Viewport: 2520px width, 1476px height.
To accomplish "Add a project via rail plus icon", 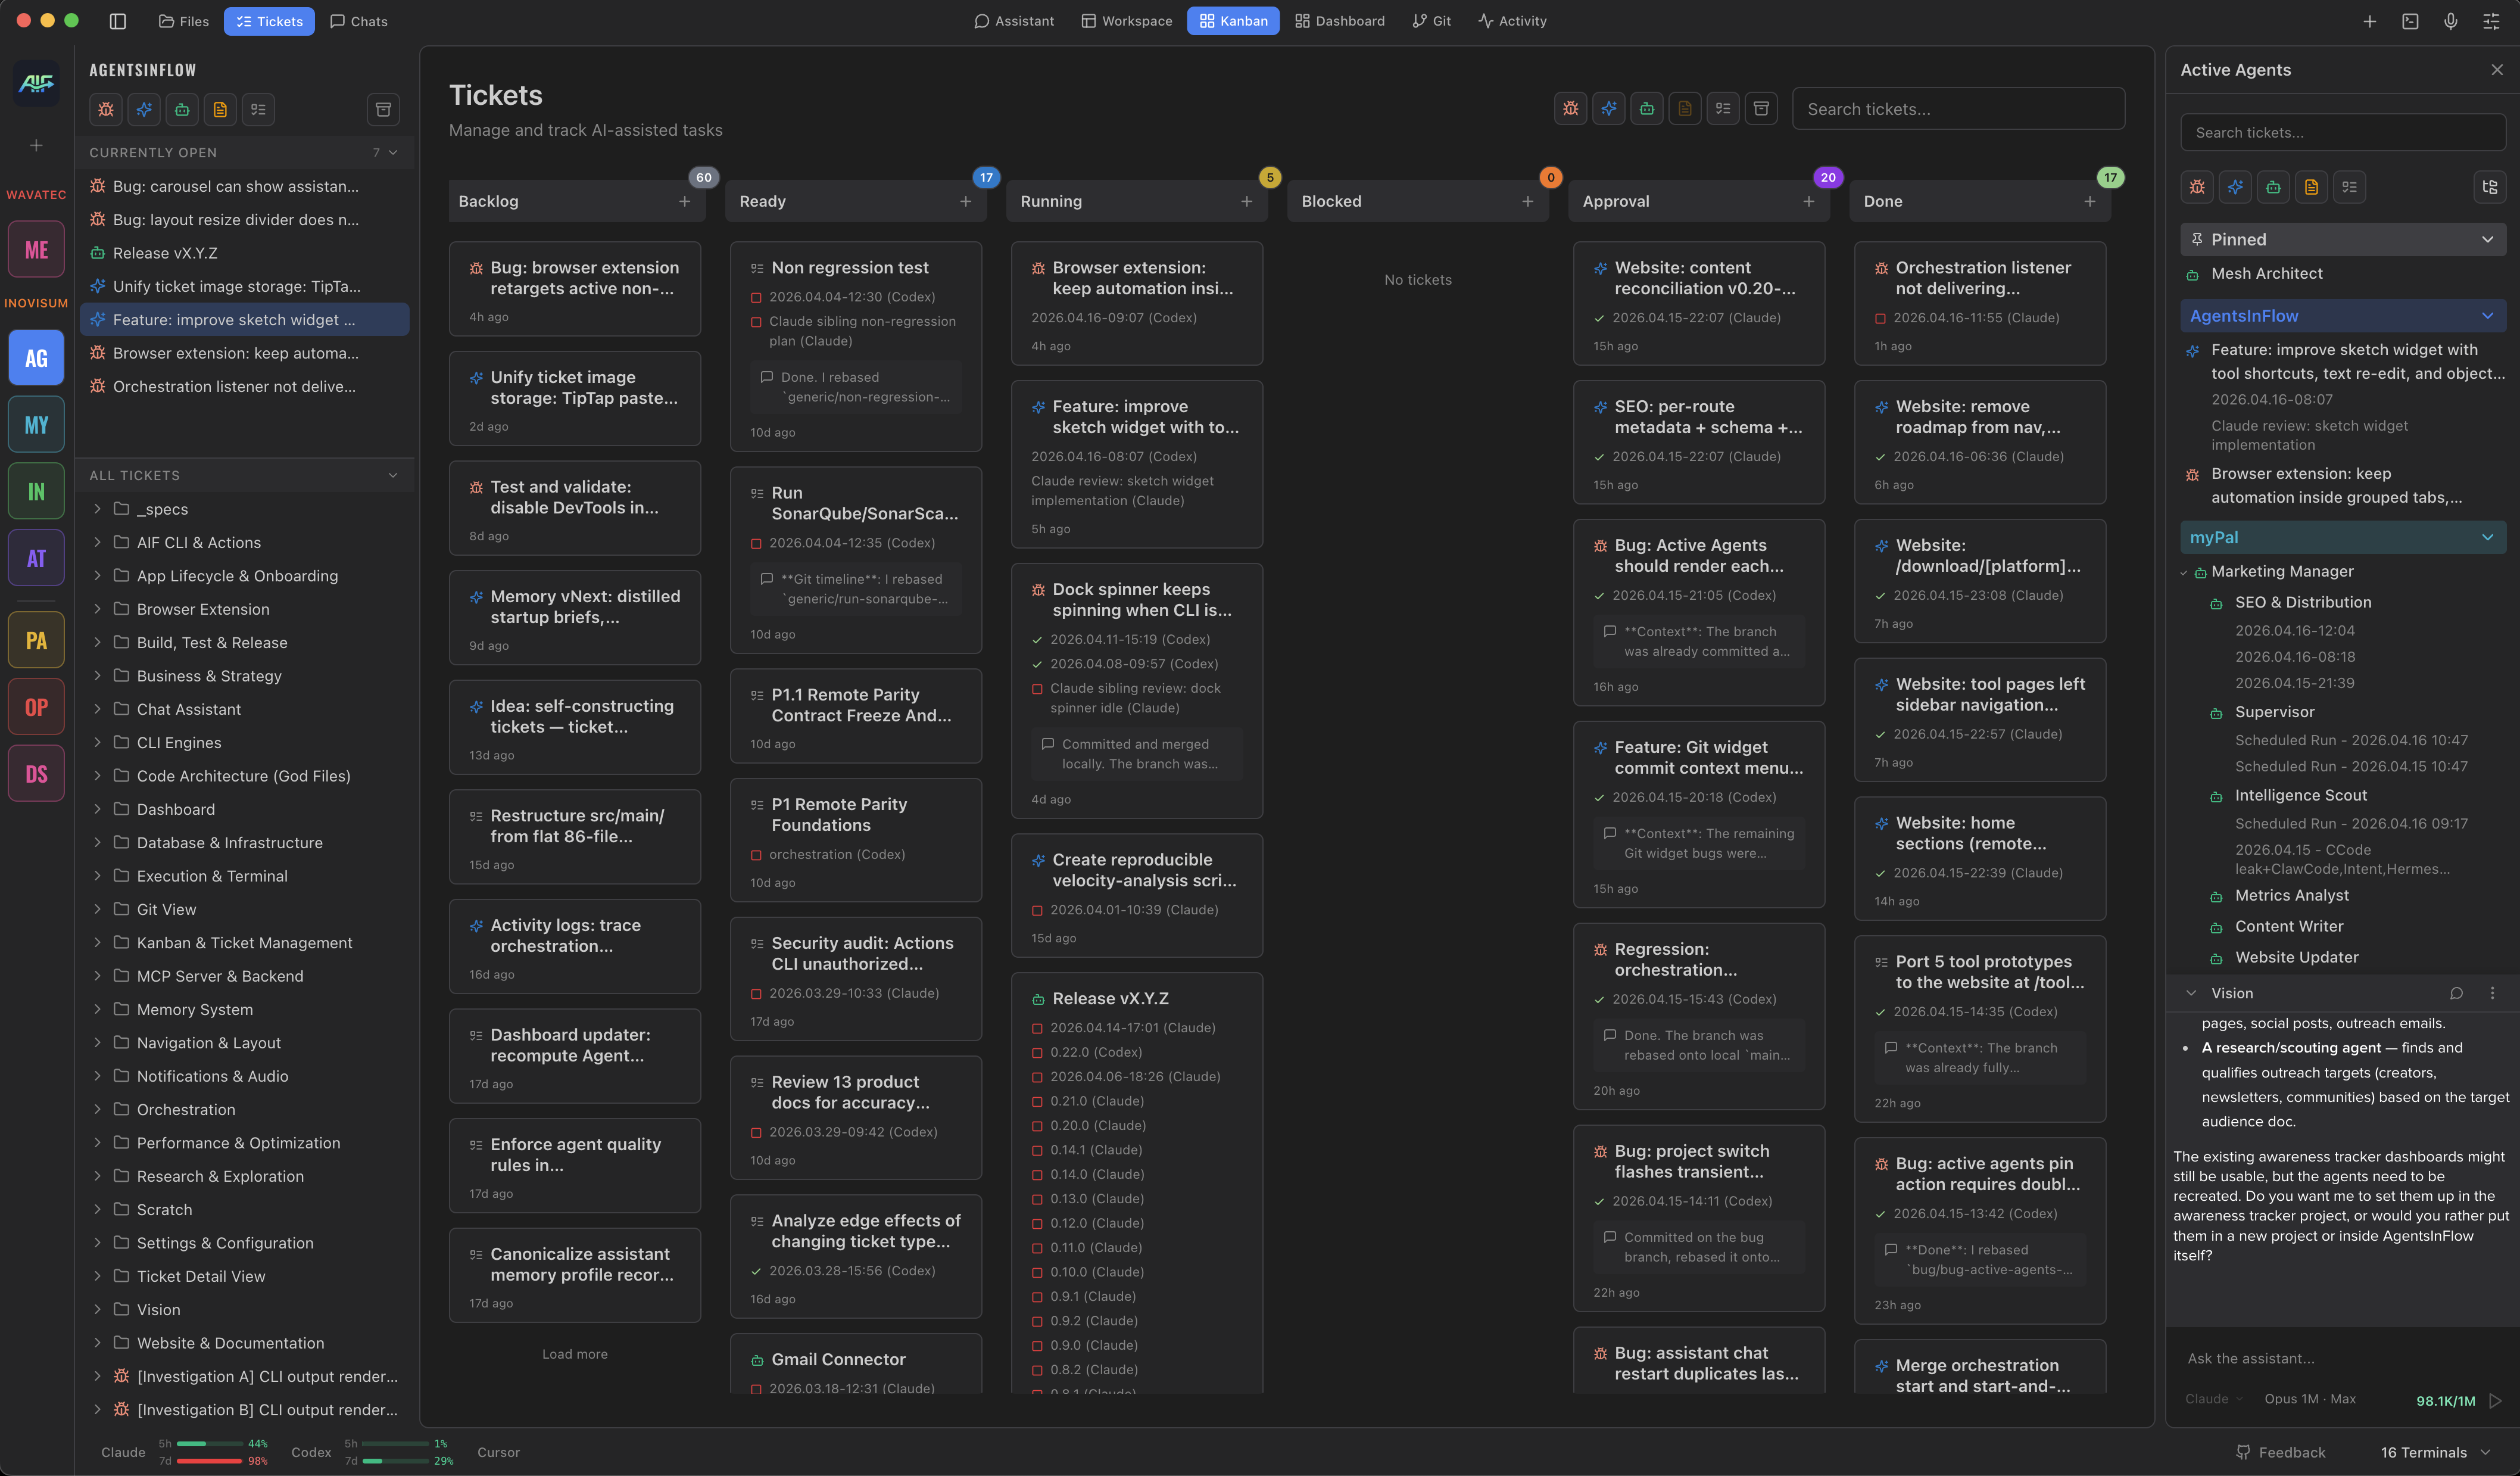I will [36, 145].
